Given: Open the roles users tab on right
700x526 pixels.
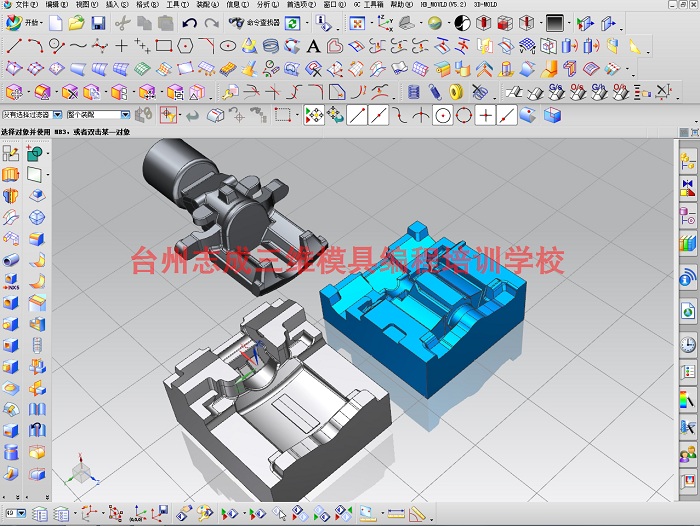Looking at the screenshot, I should coord(688,455).
